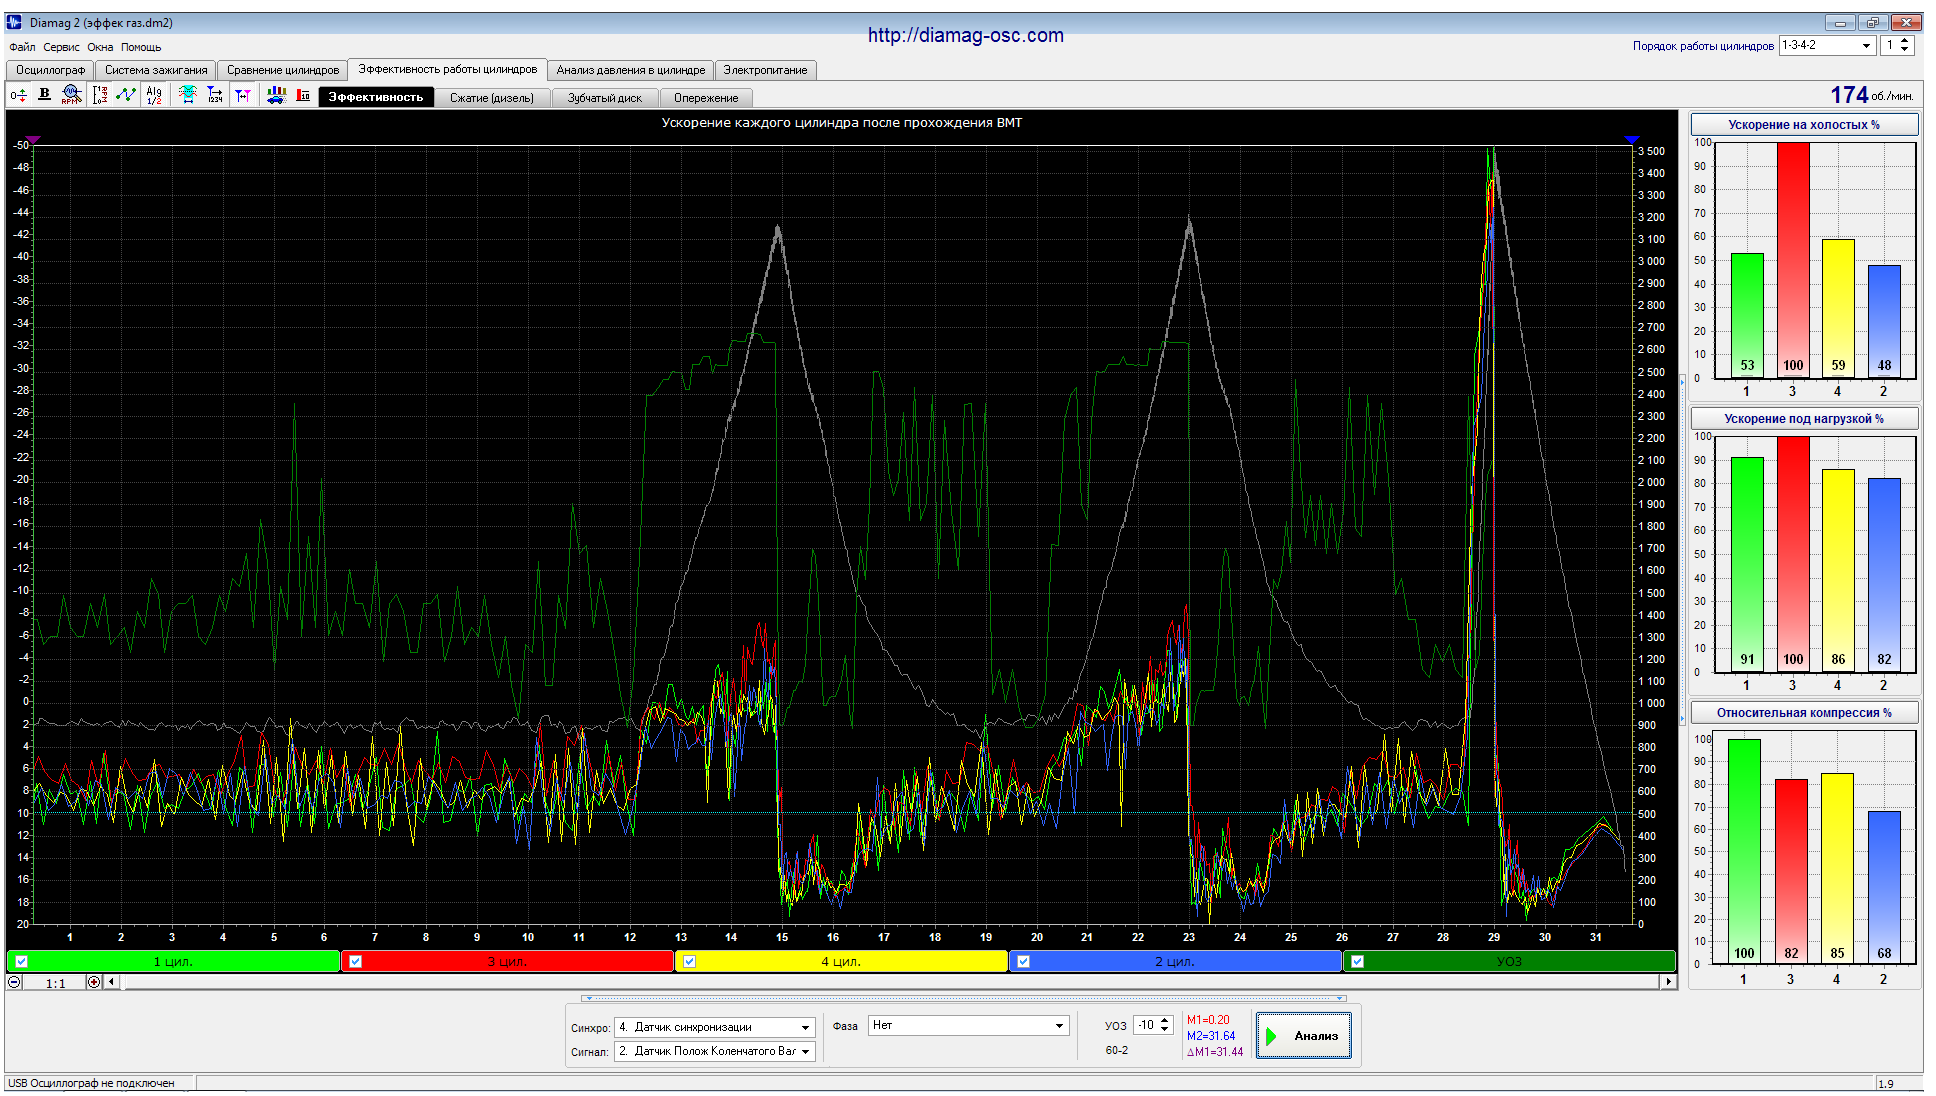Click the Ускорение под нагрузкой % header
1936x1096 pixels.
(1804, 419)
